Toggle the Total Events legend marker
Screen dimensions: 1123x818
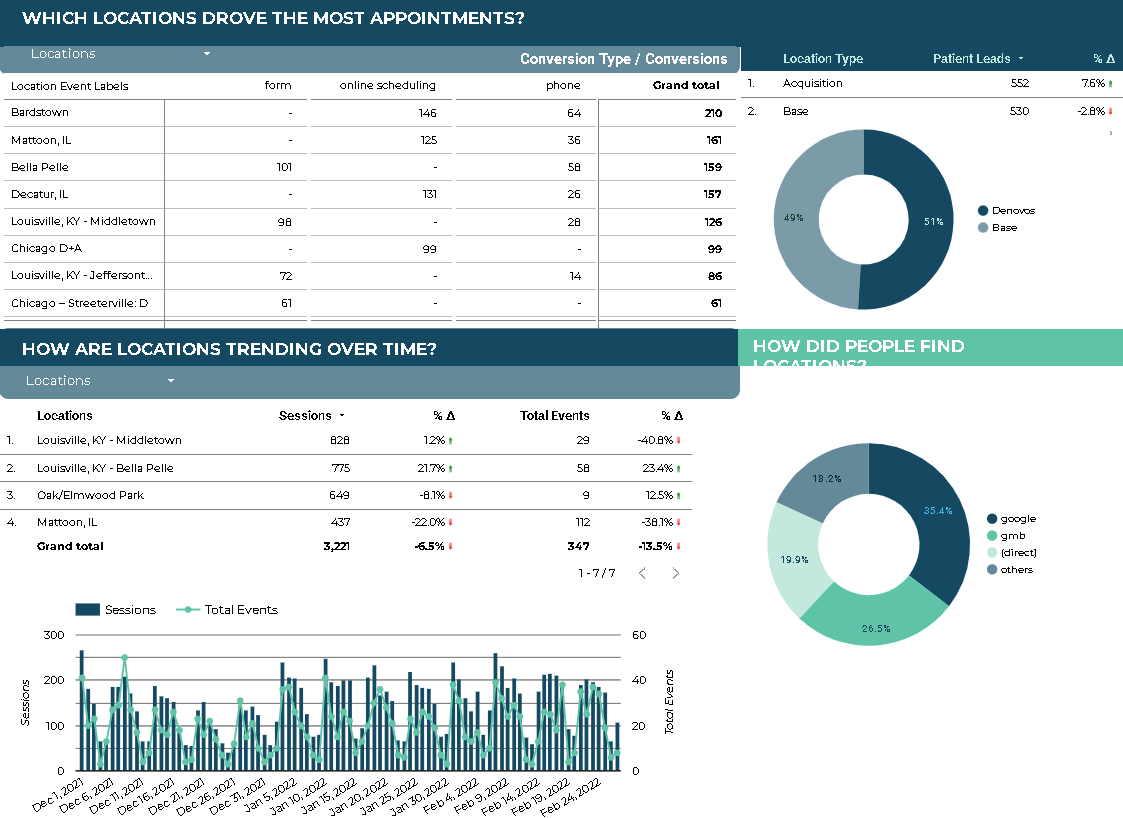188,610
